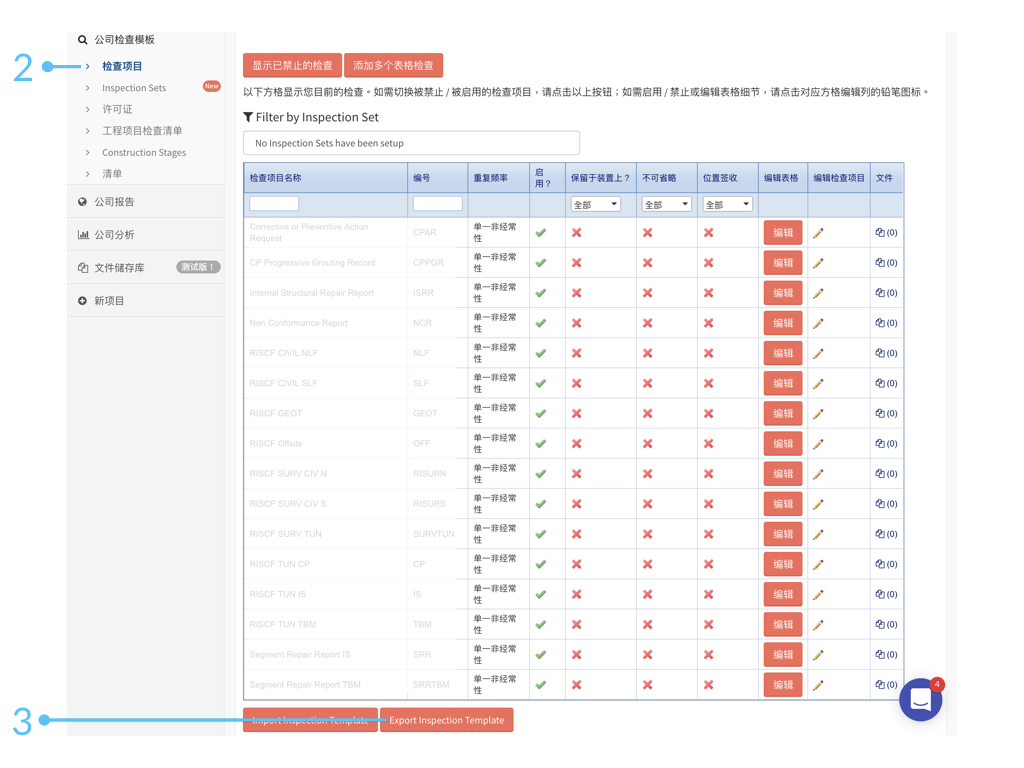
Task: Toggle 保留于装置上 cross in CPPGR row
Action: [x=577, y=263]
